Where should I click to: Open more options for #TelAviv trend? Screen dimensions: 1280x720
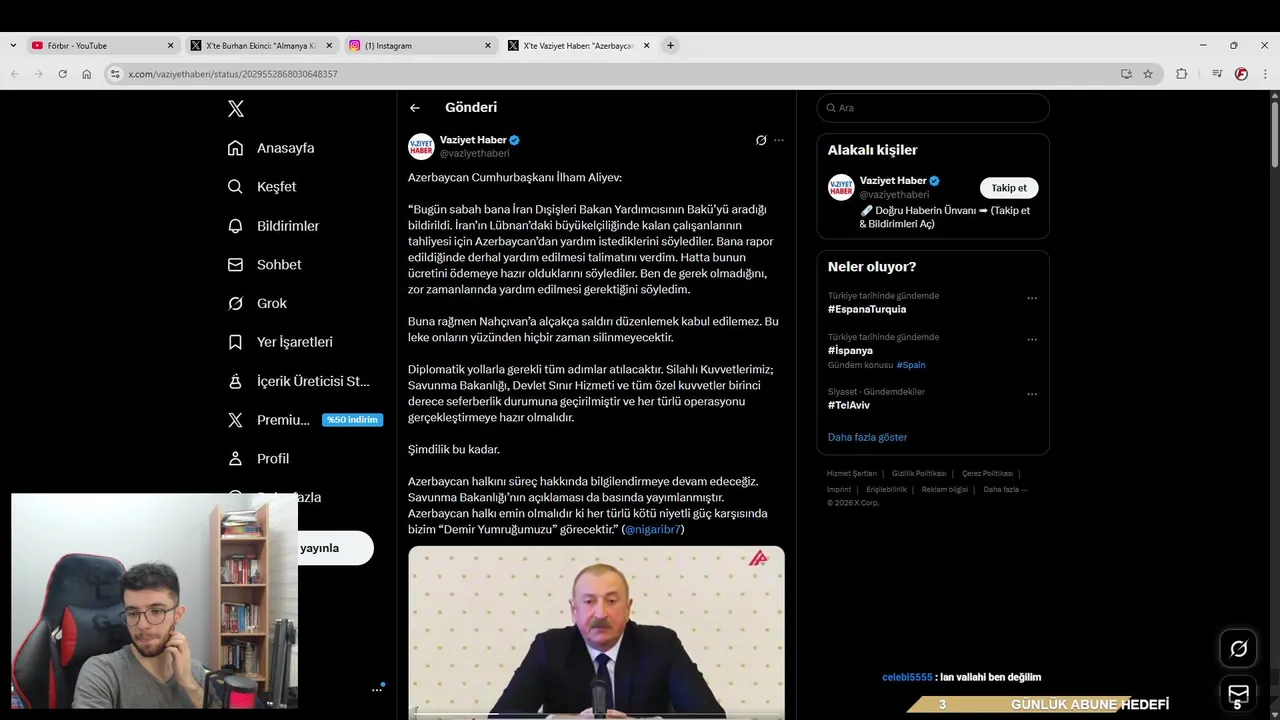click(1032, 394)
